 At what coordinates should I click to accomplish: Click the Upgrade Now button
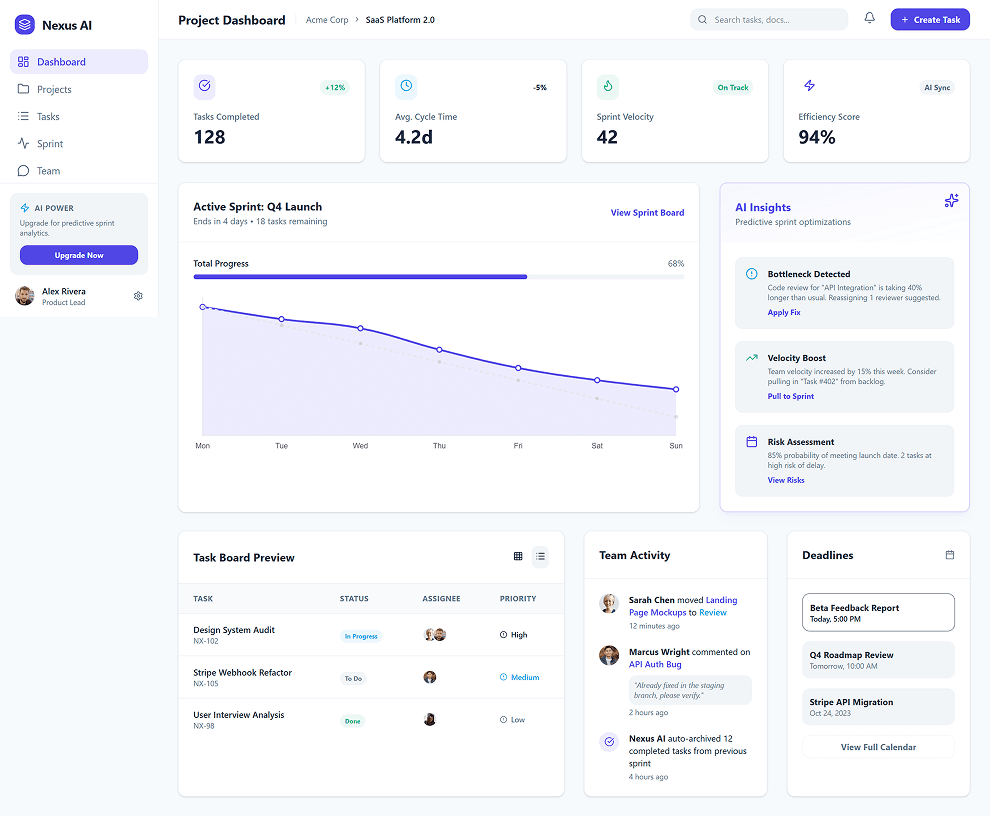click(x=79, y=255)
